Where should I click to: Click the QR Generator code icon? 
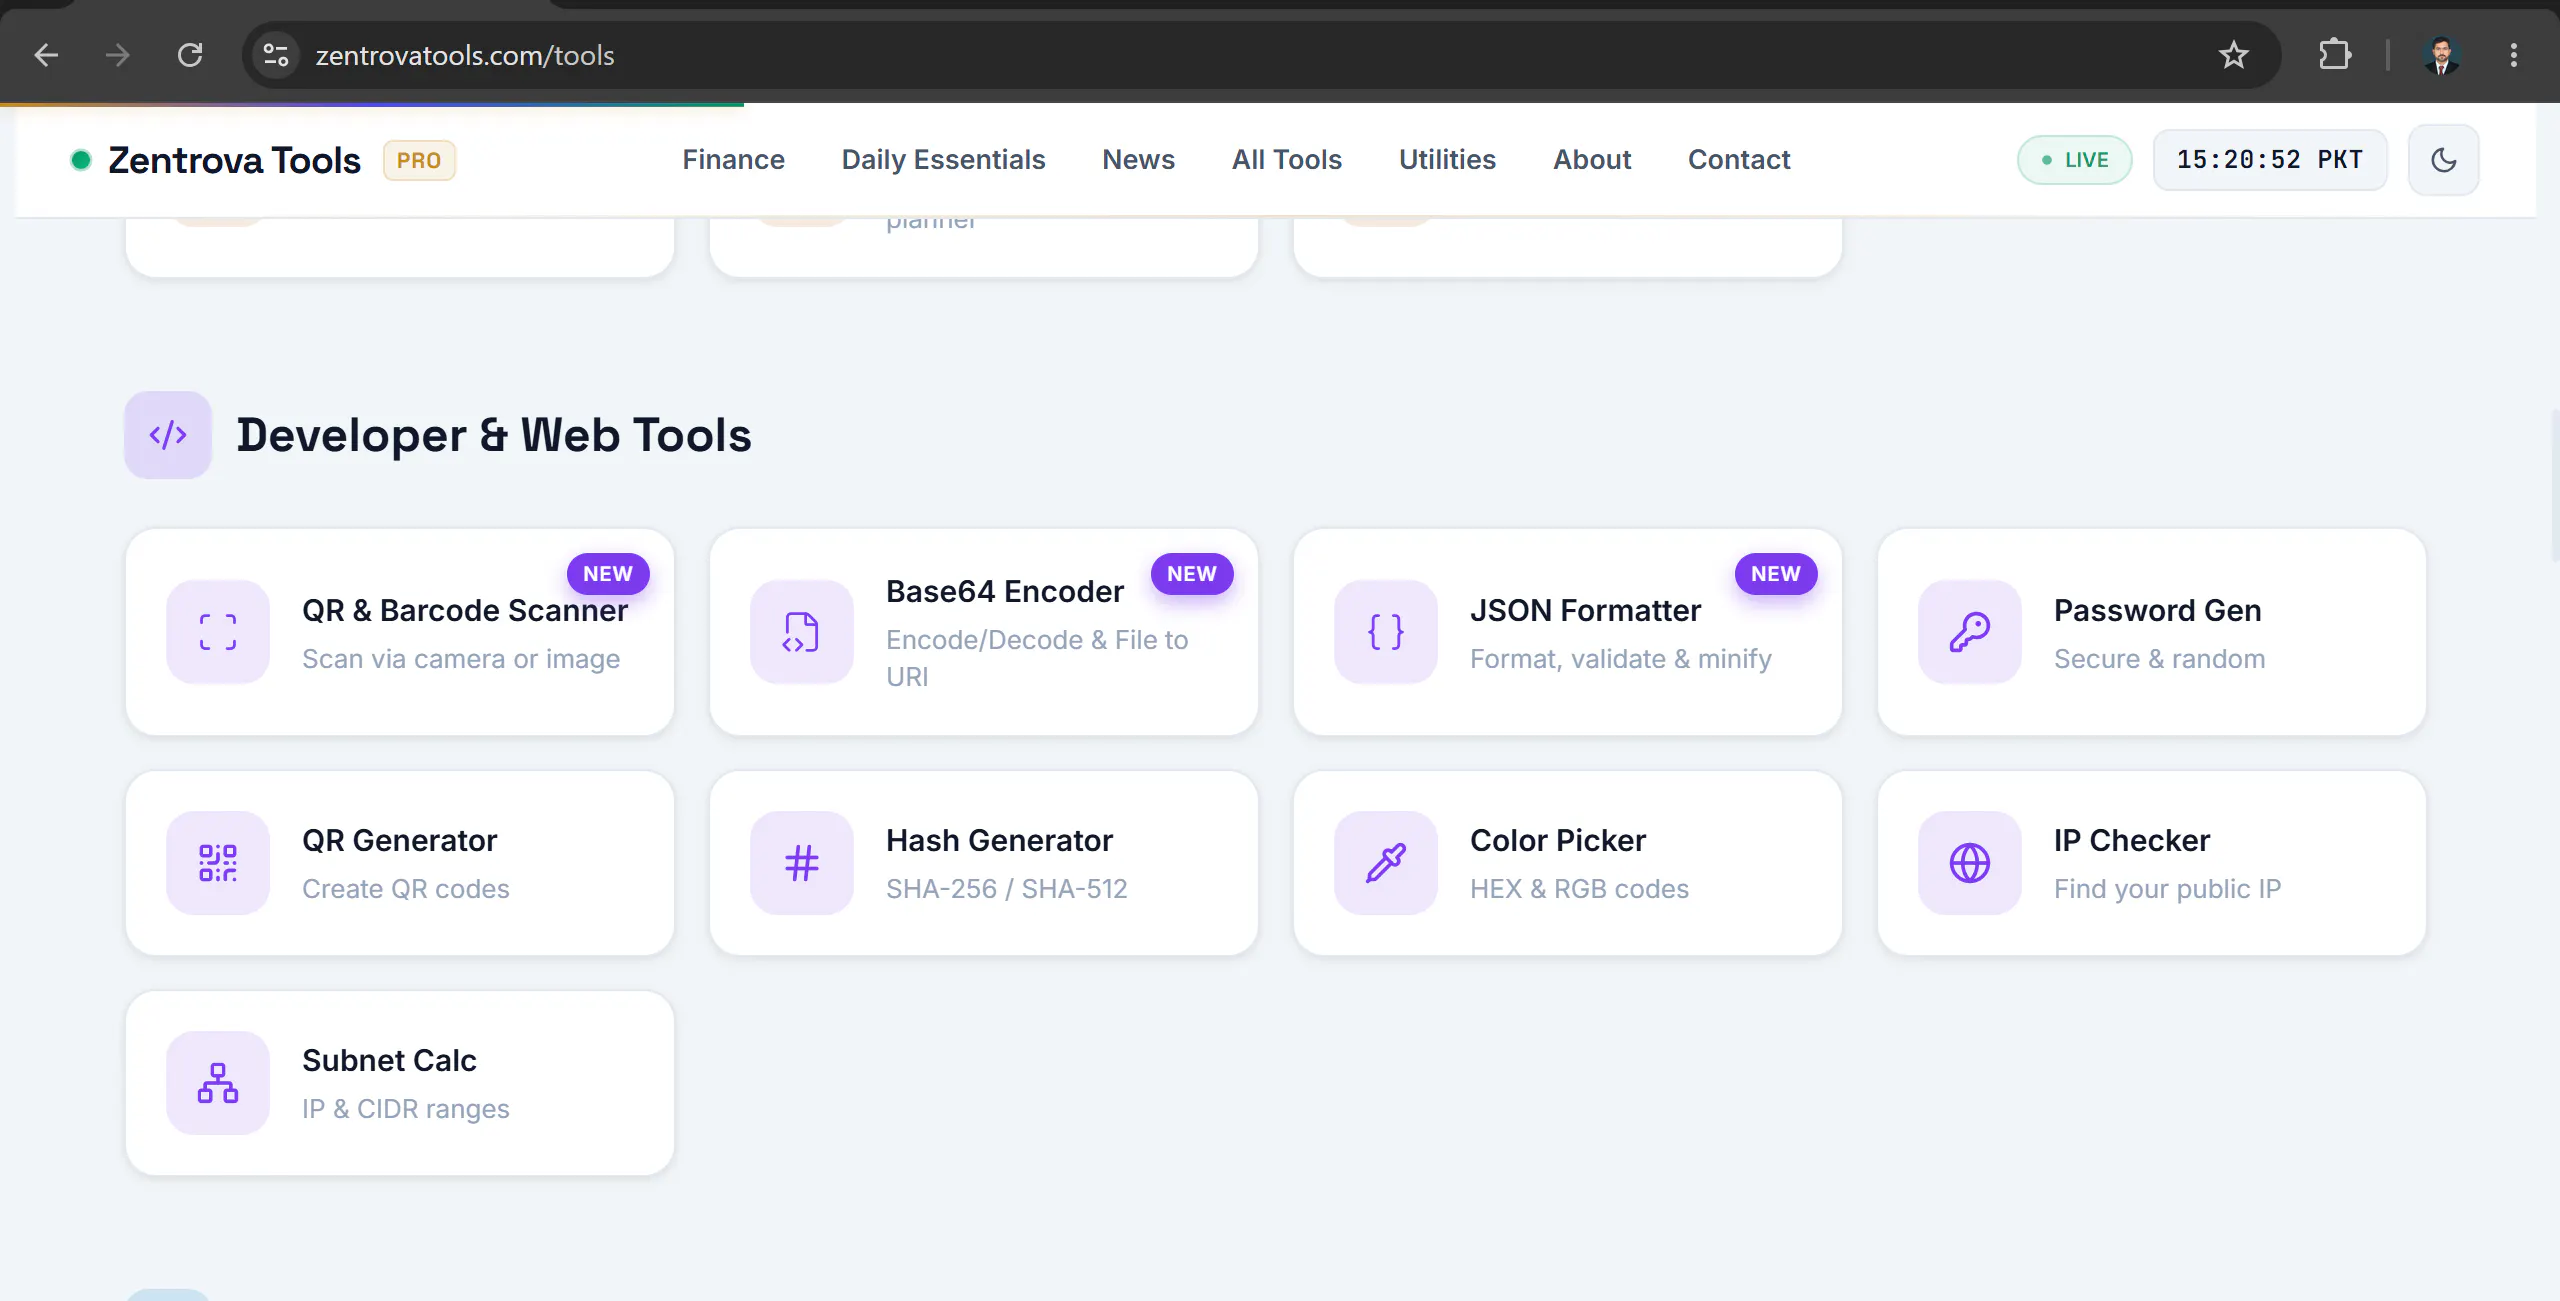(x=218, y=863)
